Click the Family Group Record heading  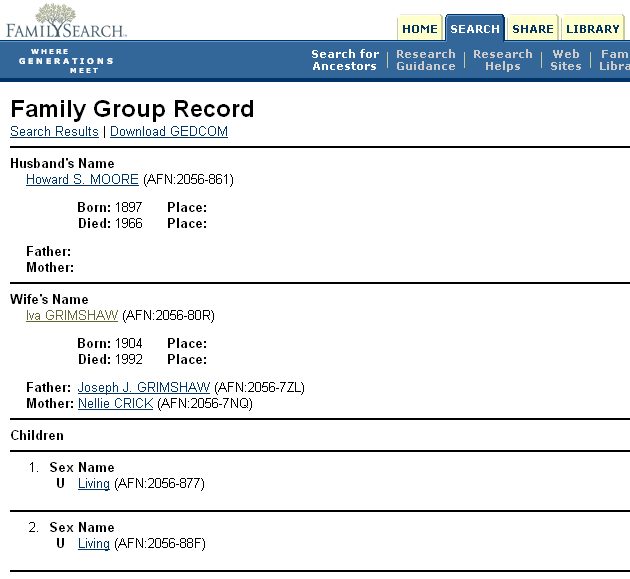click(132, 109)
